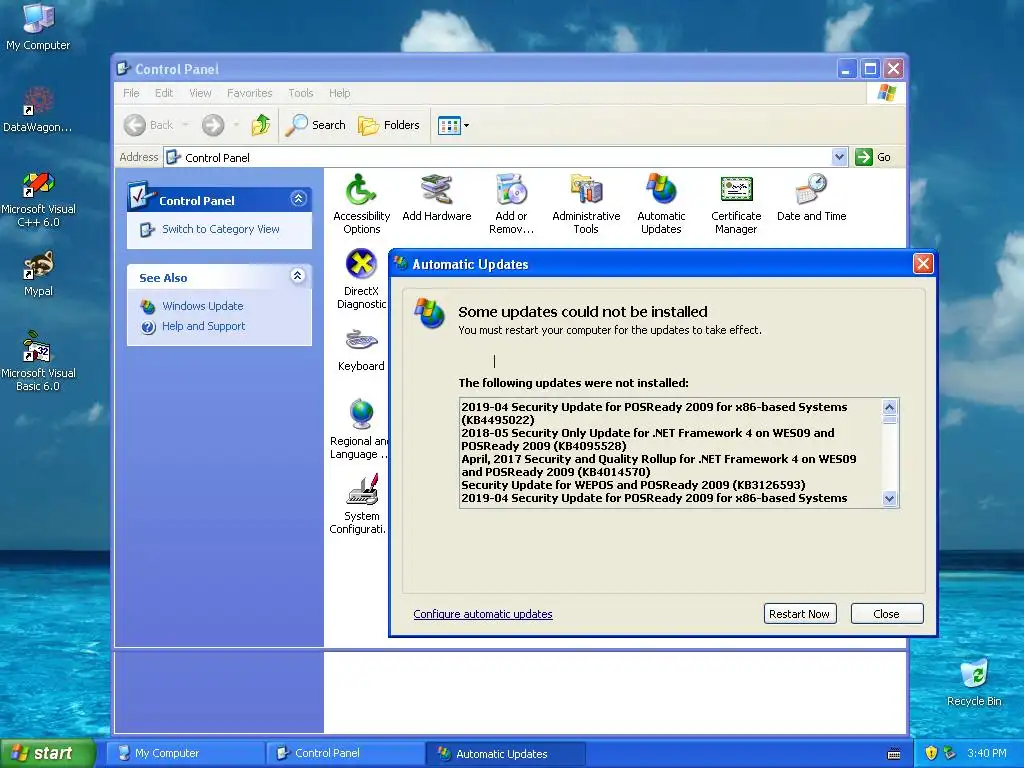Click the Start button

[48, 753]
